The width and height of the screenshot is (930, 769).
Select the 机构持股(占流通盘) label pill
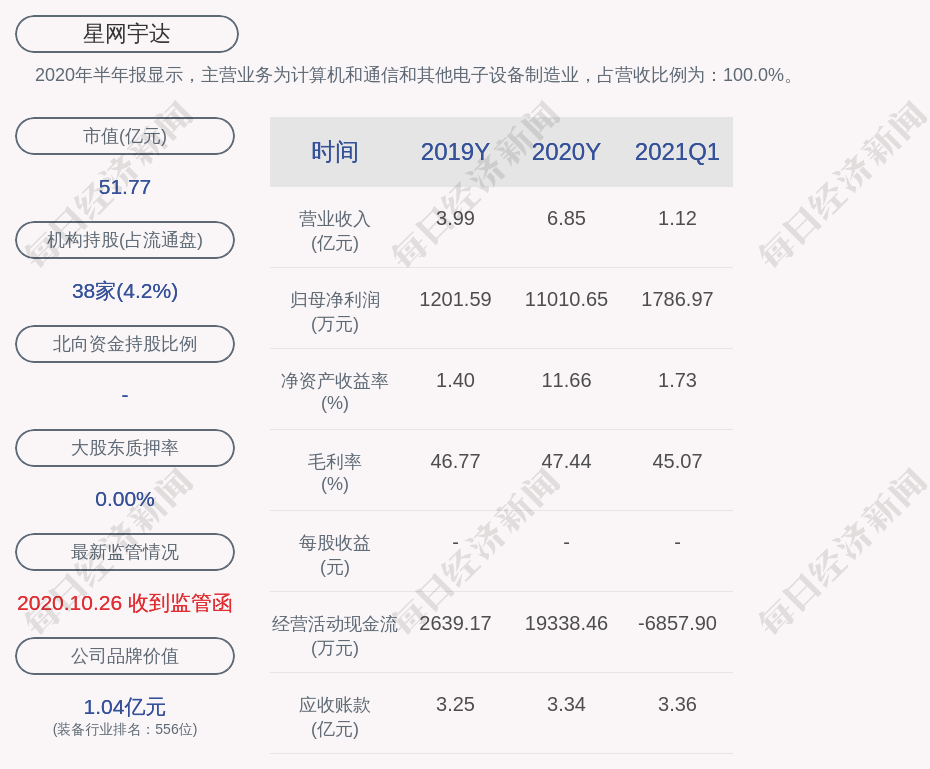(x=125, y=240)
